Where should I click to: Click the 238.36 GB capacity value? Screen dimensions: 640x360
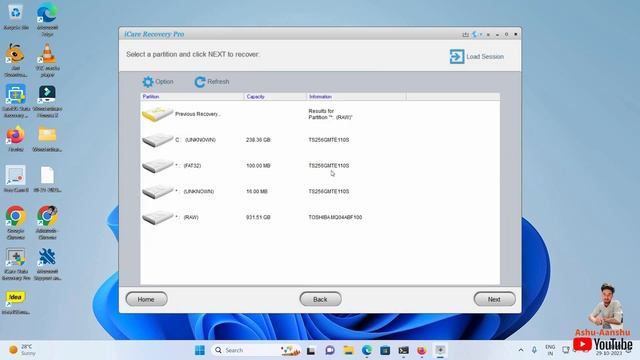[258, 140]
